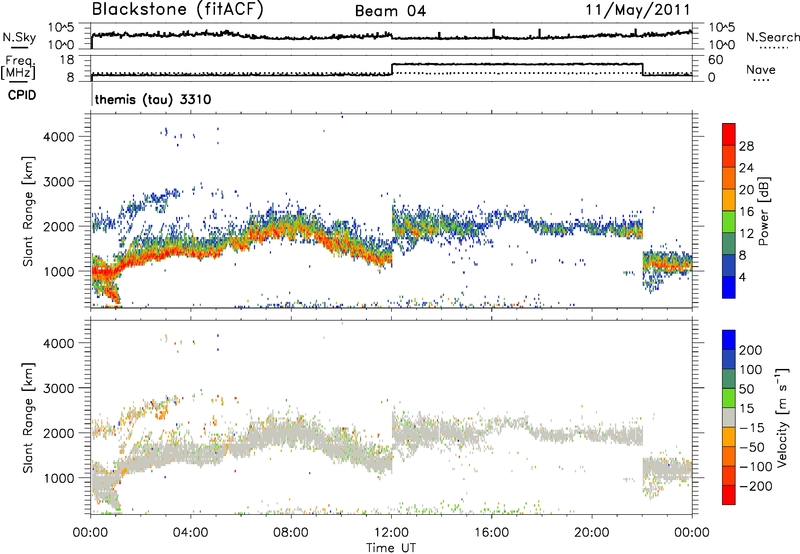Click the "18" frequency axis tick label
The width and height of the screenshot is (800, 554).
click(66, 60)
